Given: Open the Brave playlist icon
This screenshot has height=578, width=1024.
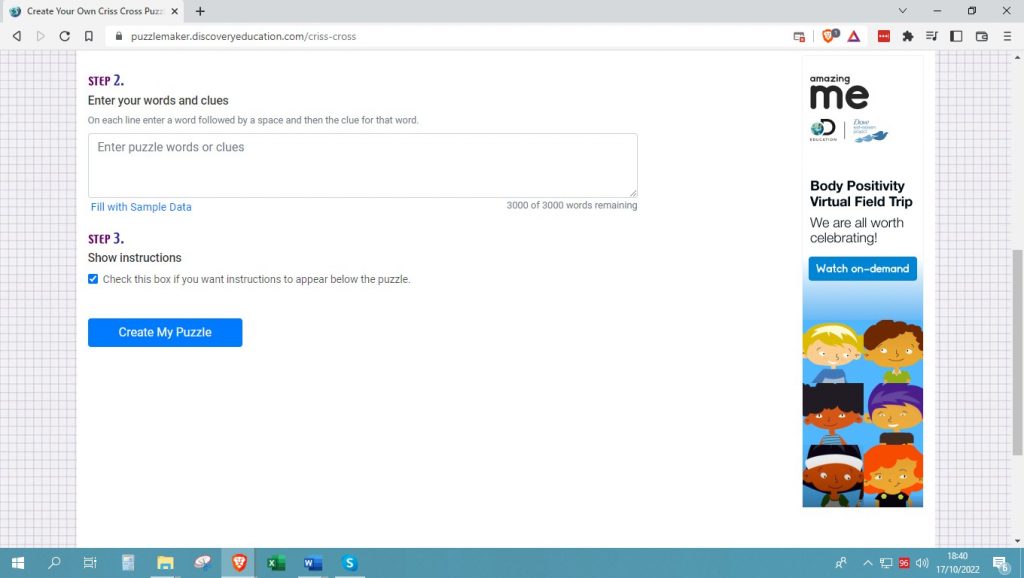Looking at the screenshot, I should tap(932, 36).
